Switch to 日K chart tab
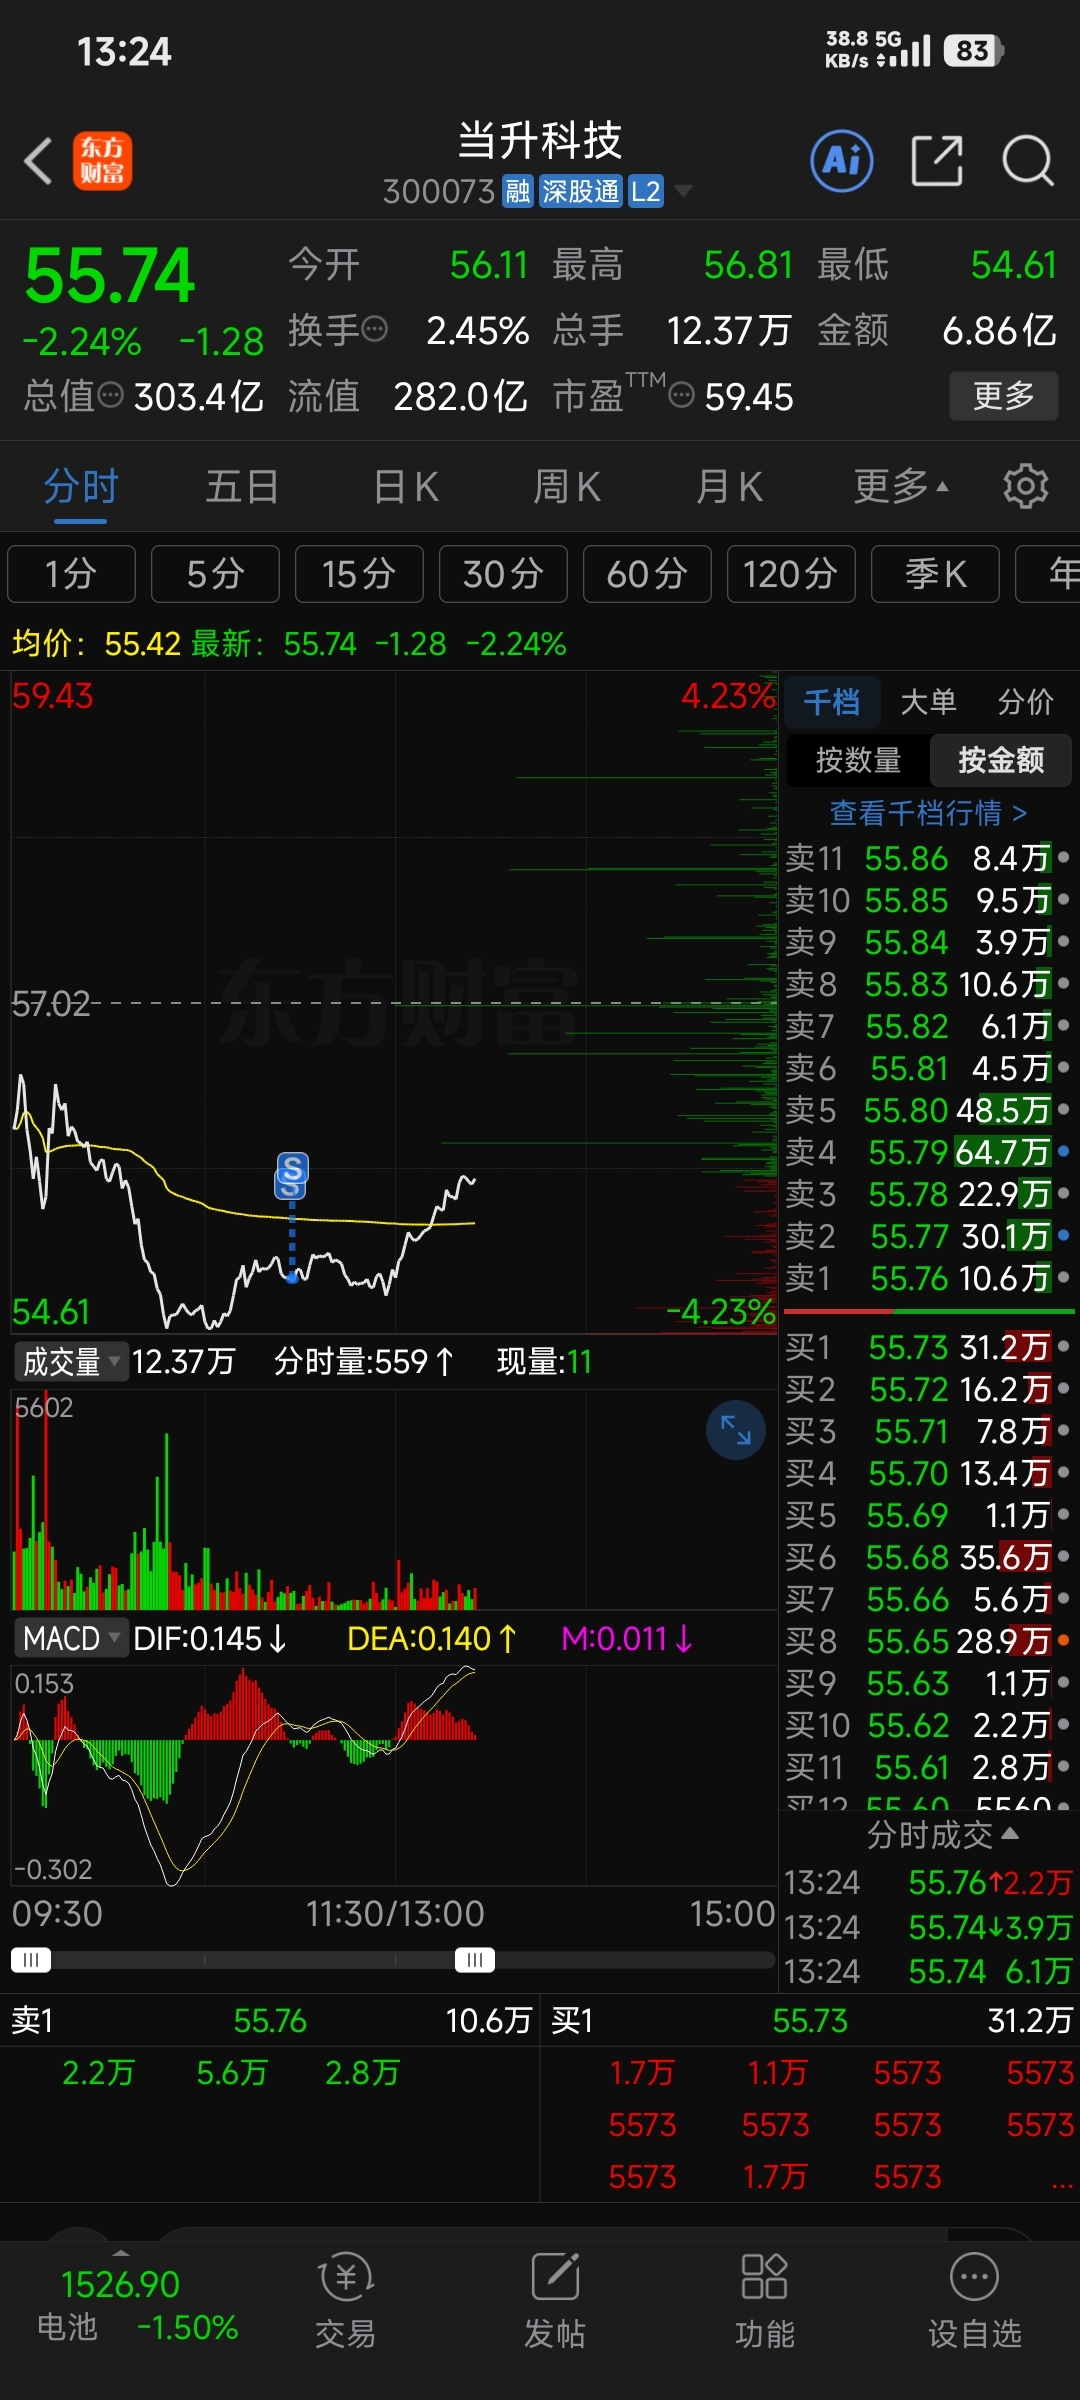 point(405,487)
